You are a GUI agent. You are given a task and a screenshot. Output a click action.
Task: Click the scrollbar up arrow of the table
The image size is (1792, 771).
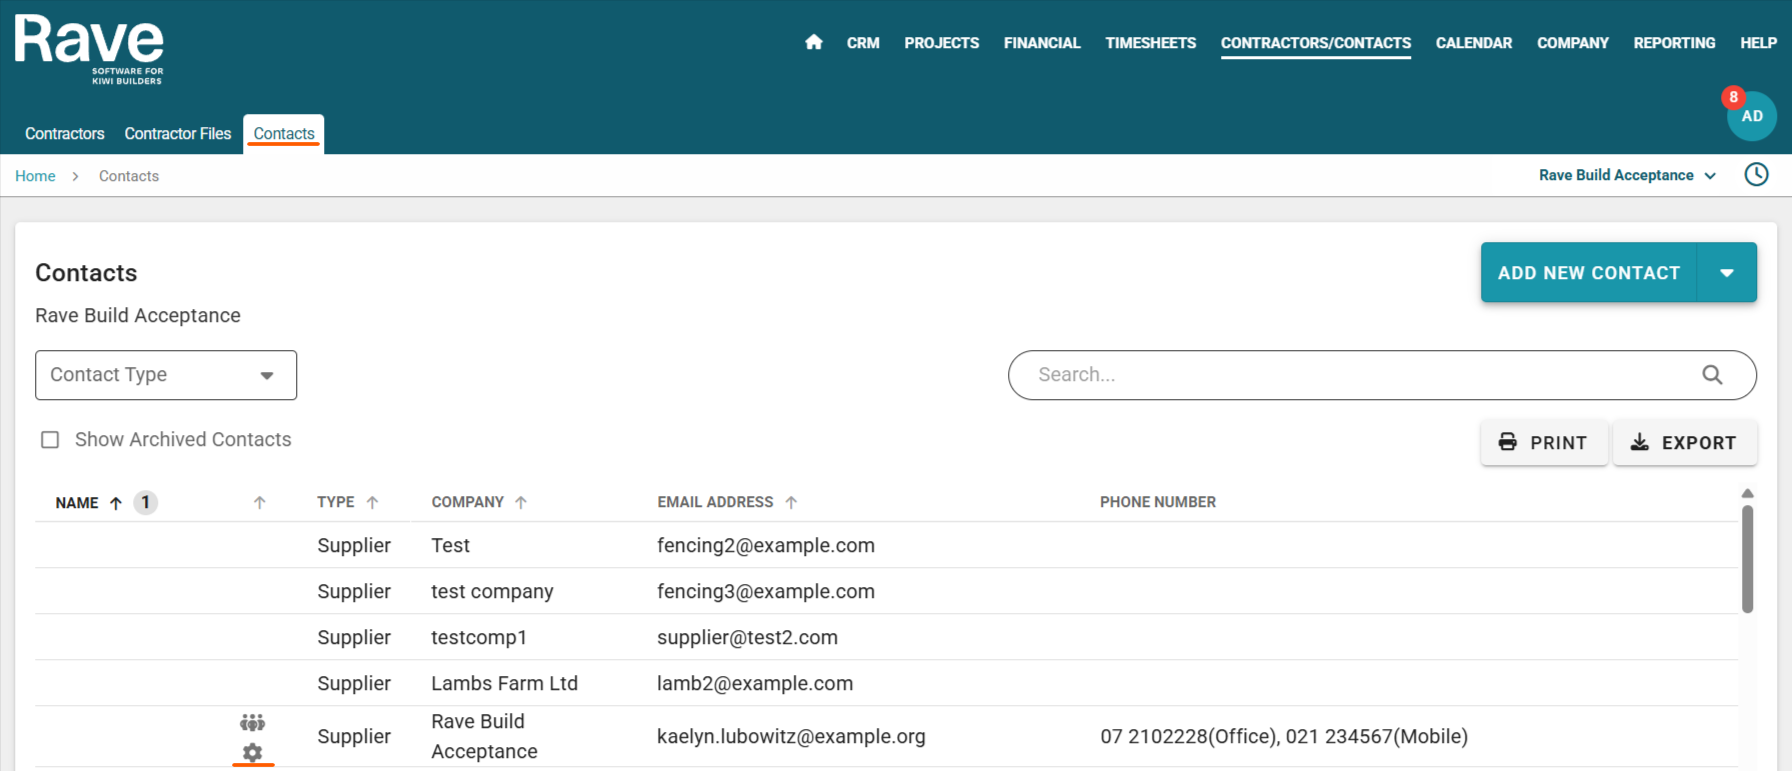point(1747,493)
